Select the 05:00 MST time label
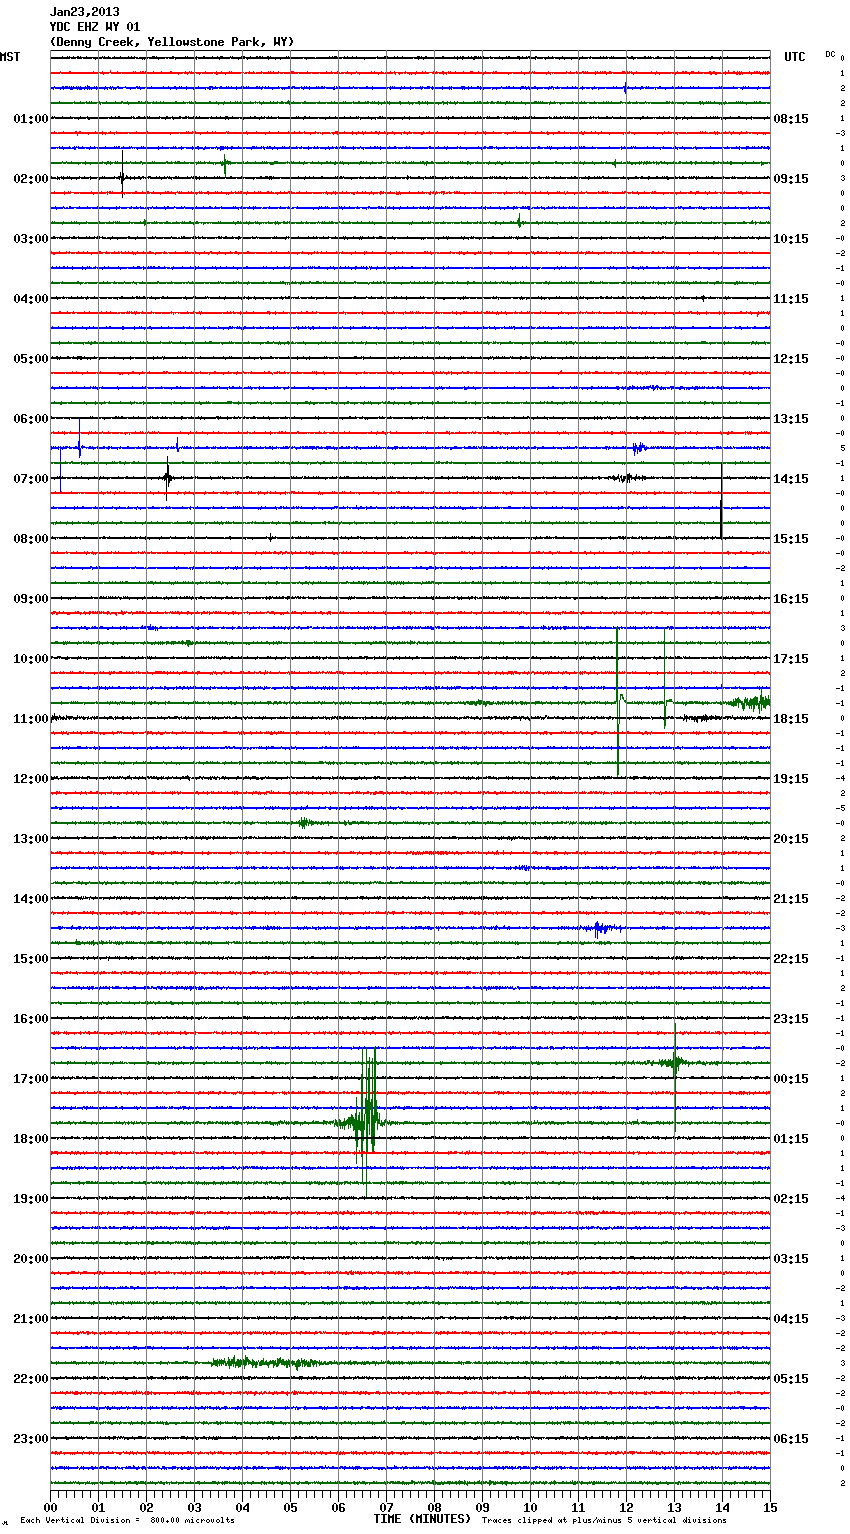This screenshot has width=850, height=1534. [x=31, y=359]
